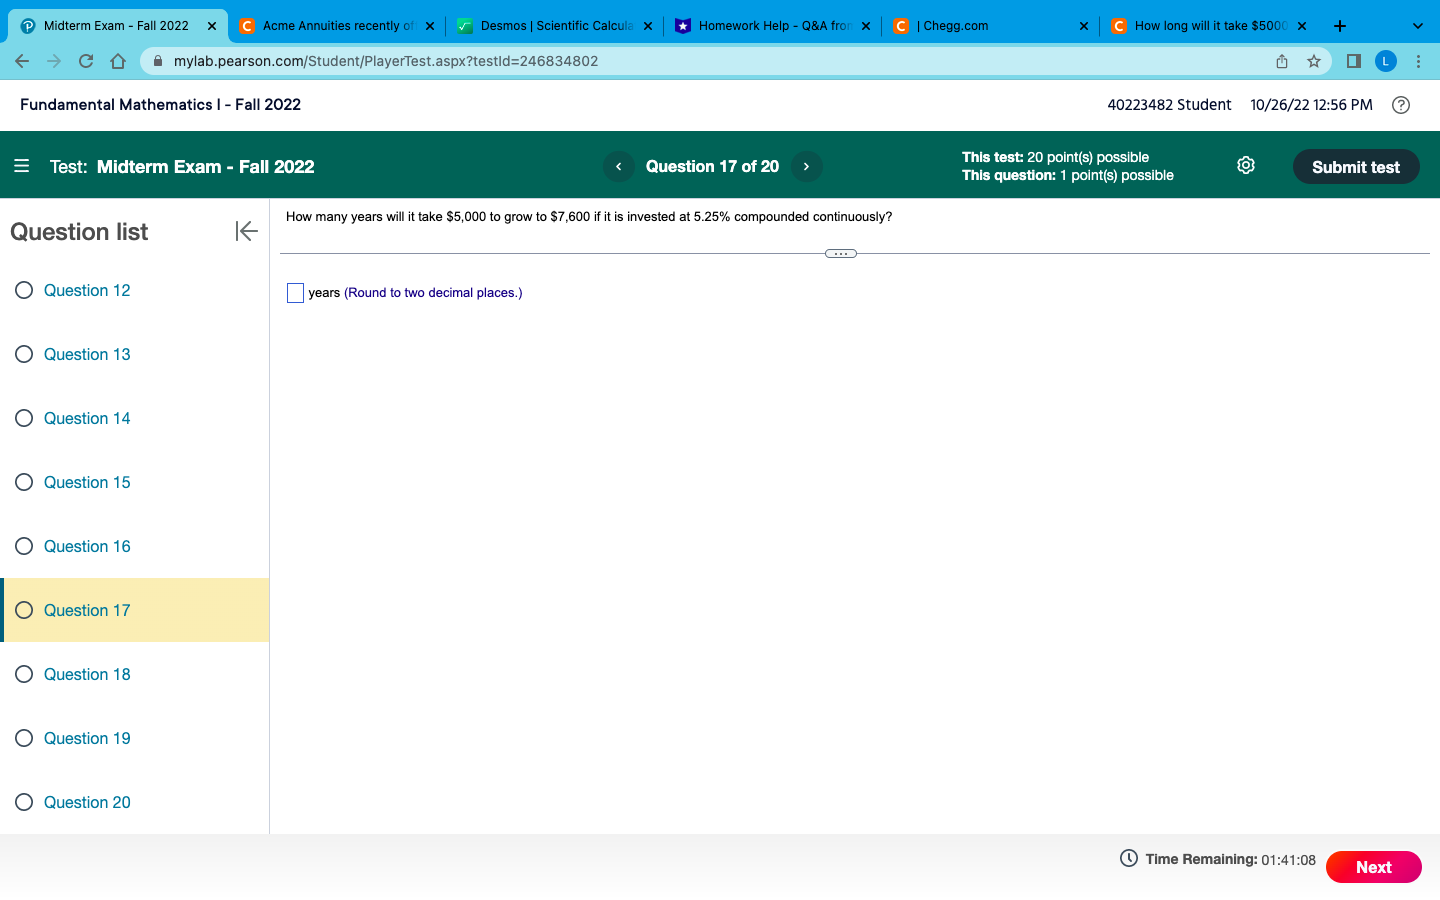
Task: Expand the question divider ellipsis
Action: [841, 253]
